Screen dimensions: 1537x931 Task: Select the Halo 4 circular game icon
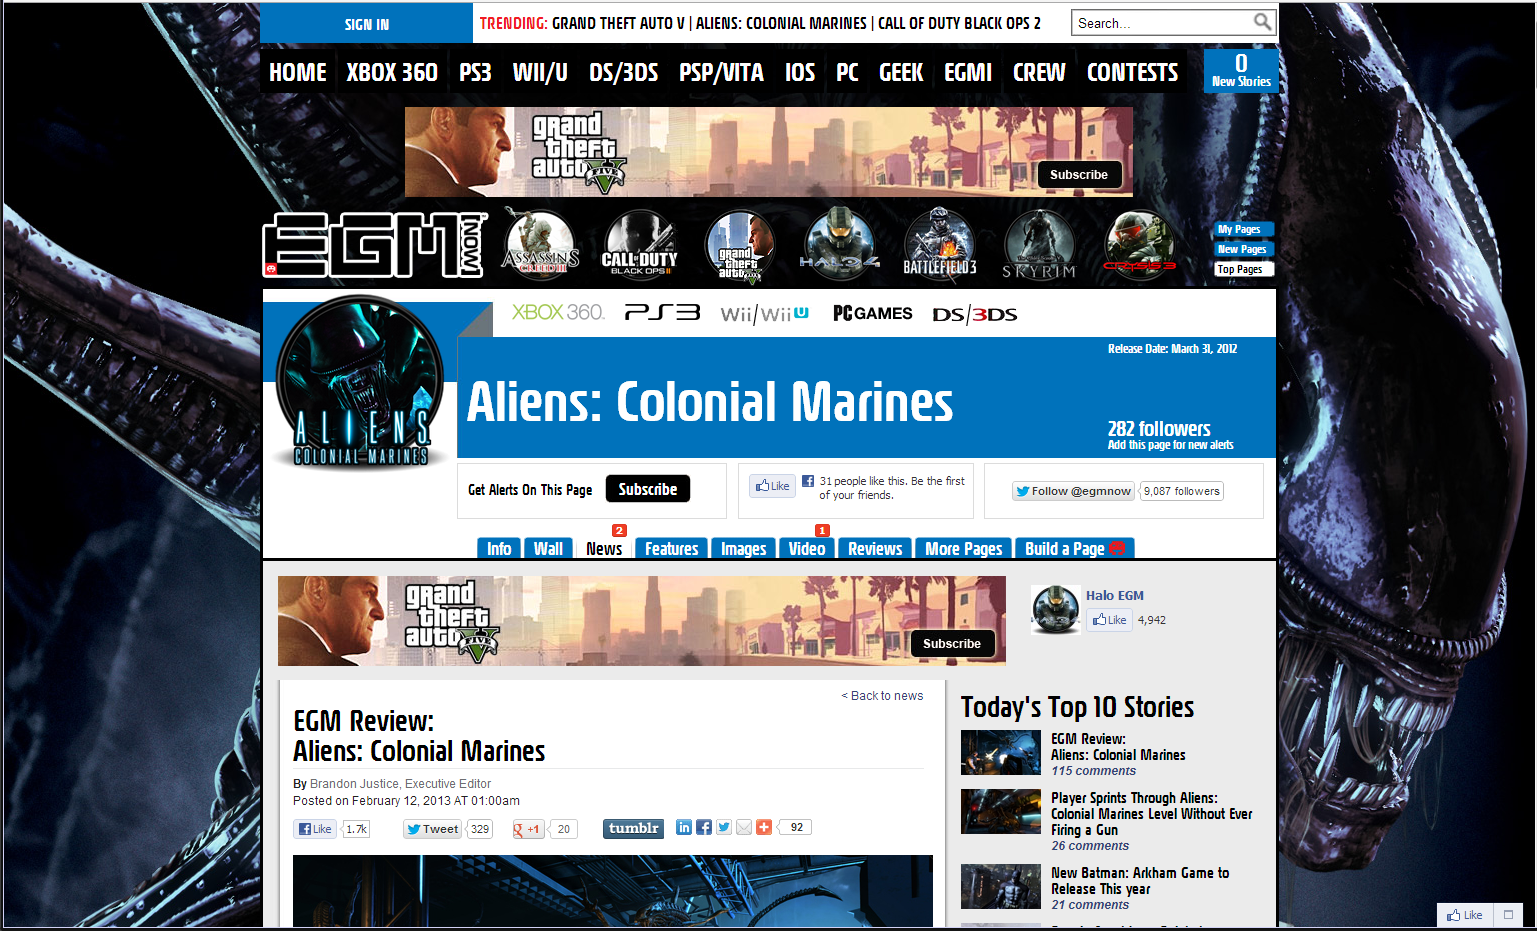(x=840, y=245)
